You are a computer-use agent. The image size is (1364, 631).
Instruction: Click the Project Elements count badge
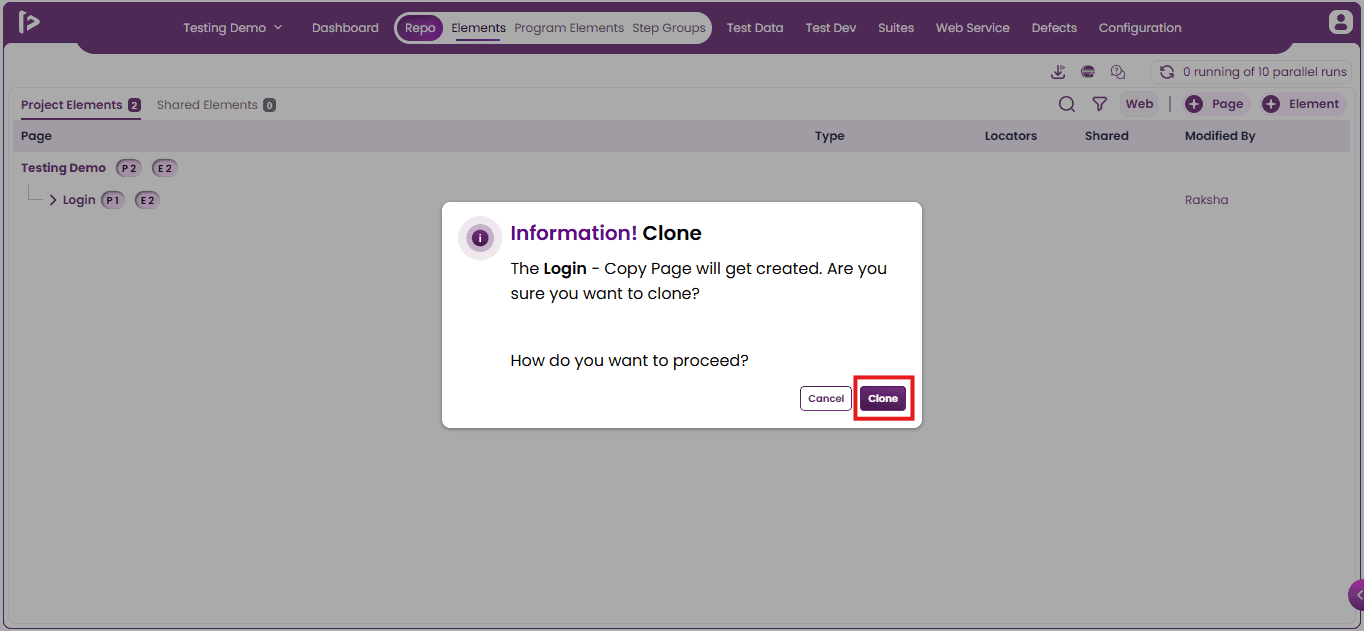click(x=134, y=105)
